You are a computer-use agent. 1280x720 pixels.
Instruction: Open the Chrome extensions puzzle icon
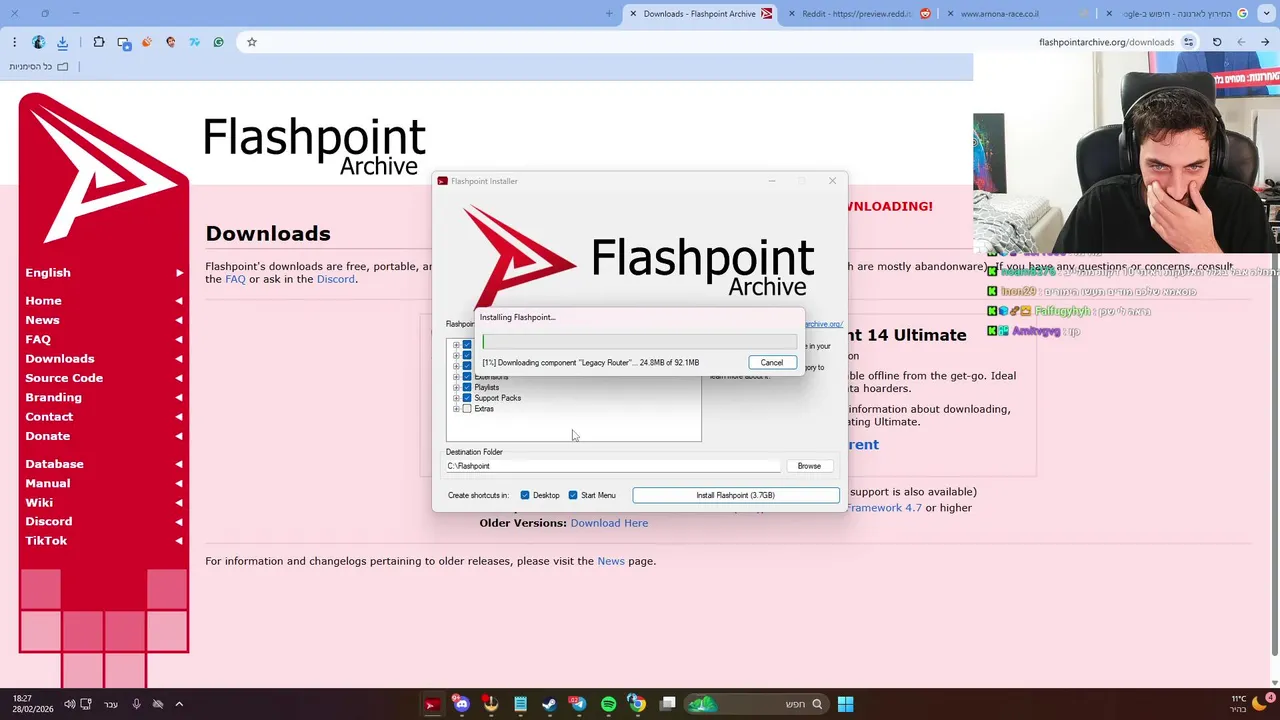98,42
